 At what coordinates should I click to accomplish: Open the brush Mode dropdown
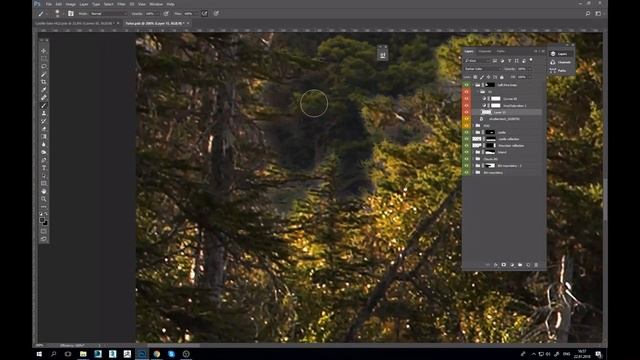click(108, 13)
